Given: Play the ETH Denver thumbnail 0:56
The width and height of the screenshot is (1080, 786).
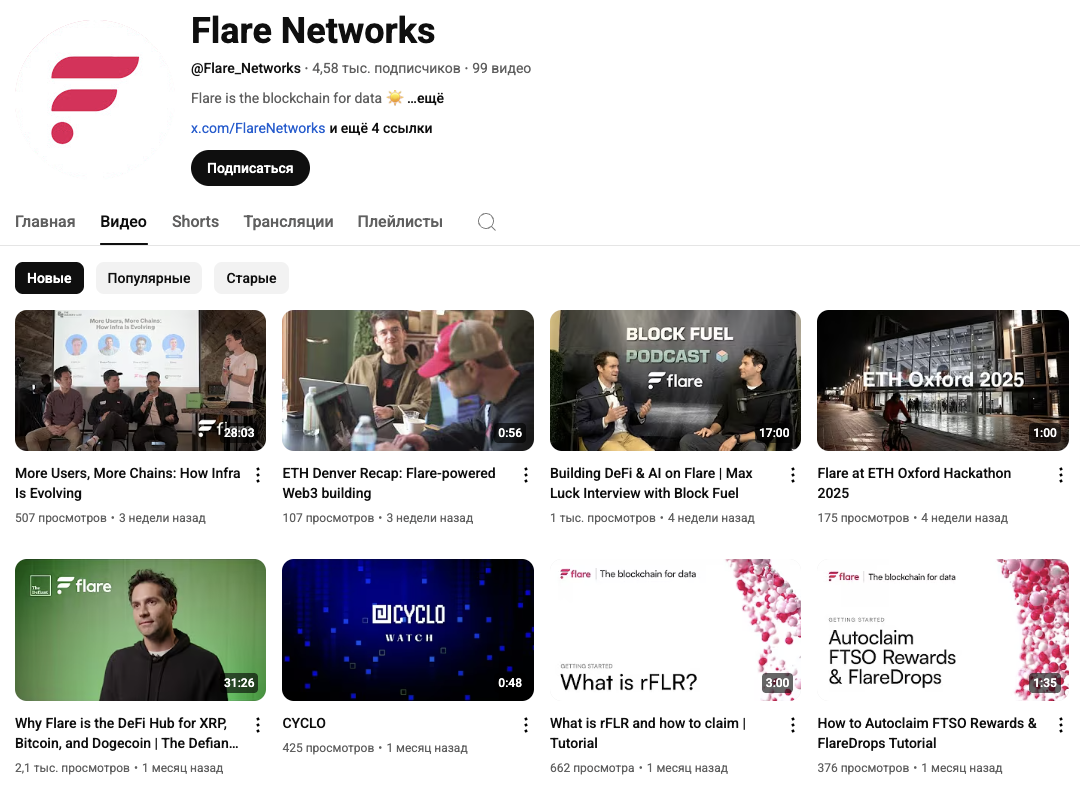Looking at the screenshot, I should 408,380.
